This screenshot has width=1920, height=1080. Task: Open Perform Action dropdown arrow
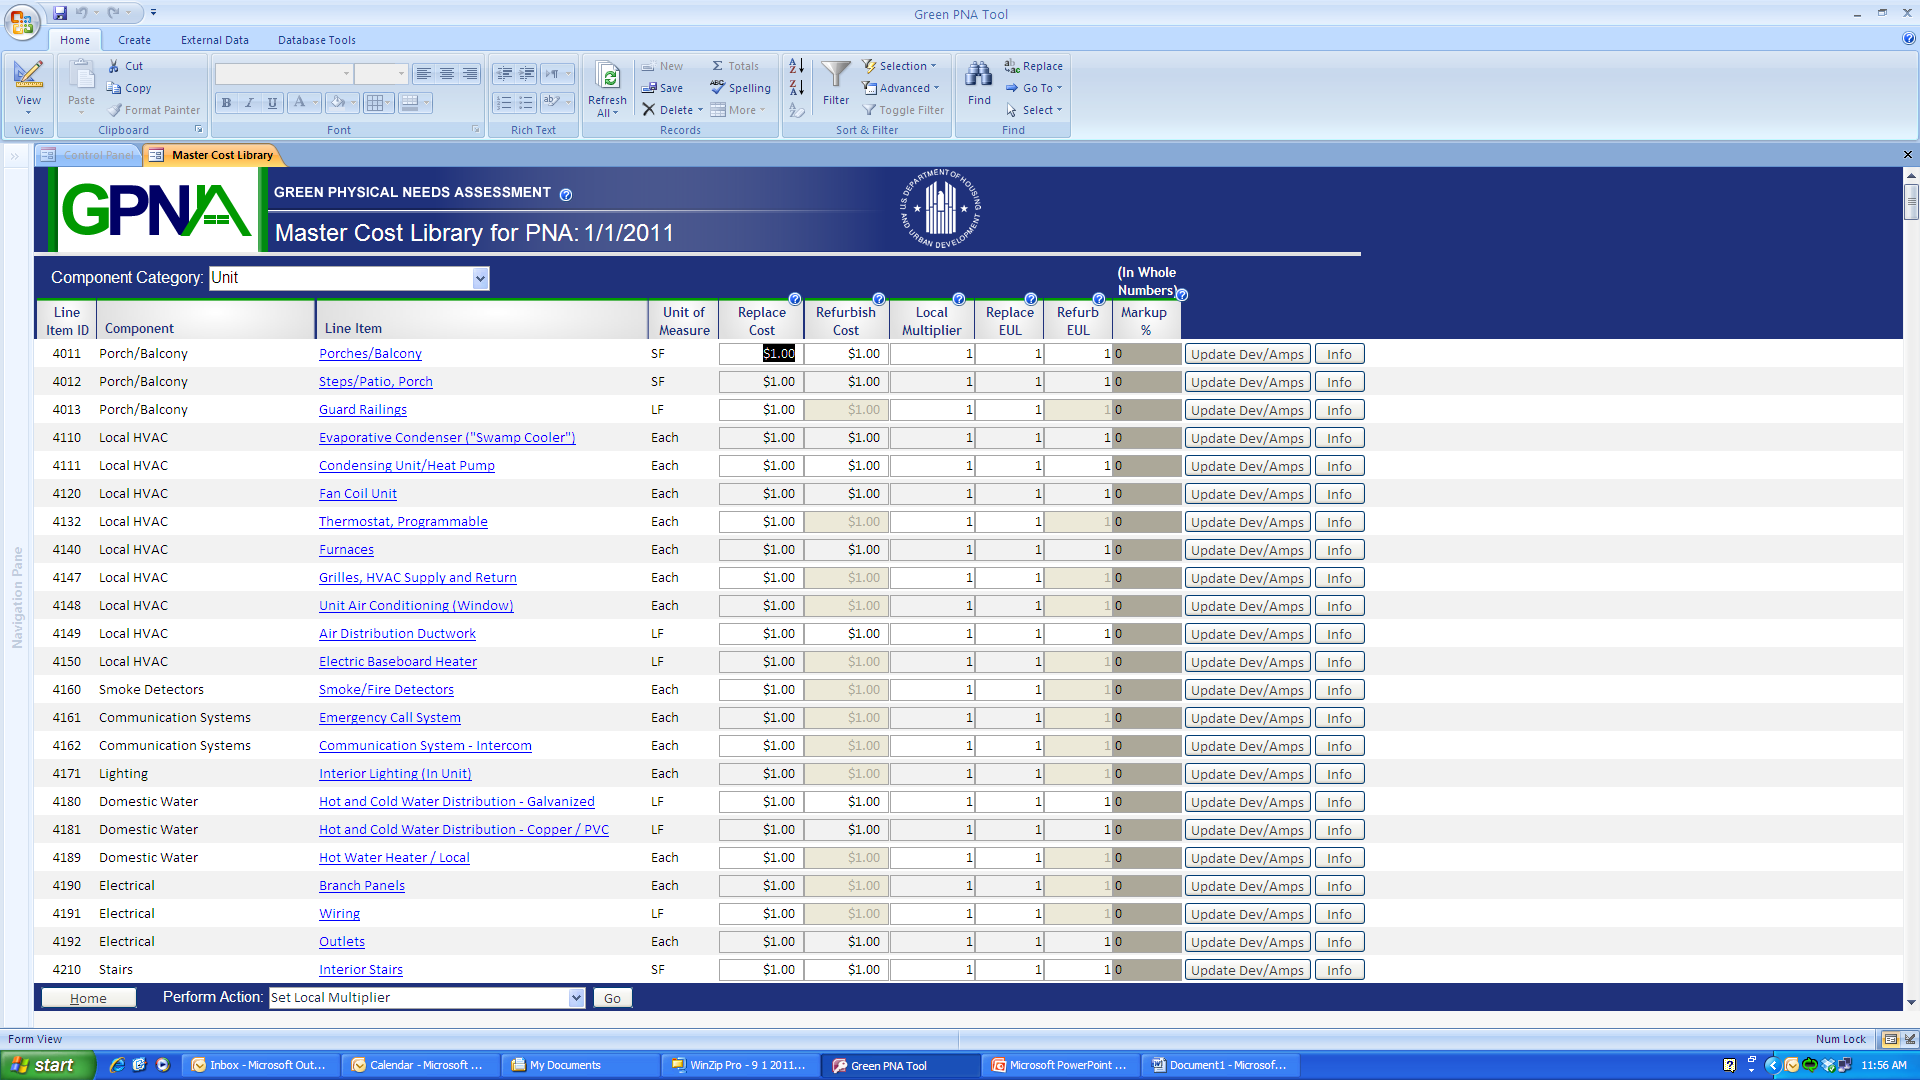(576, 998)
